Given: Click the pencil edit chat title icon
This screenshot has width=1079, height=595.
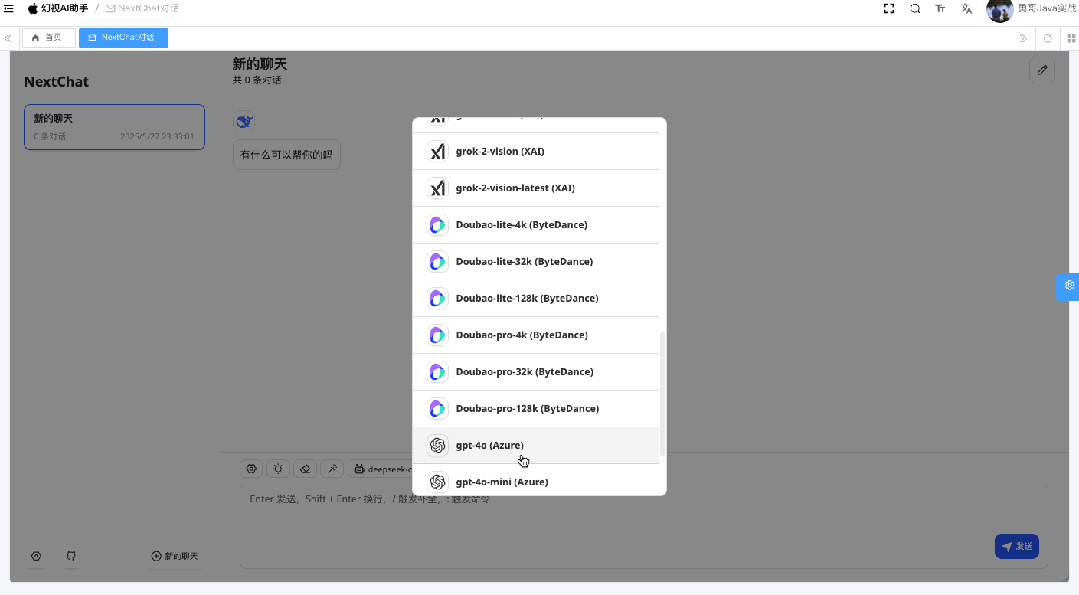Looking at the screenshot, I should (1042, 70).
